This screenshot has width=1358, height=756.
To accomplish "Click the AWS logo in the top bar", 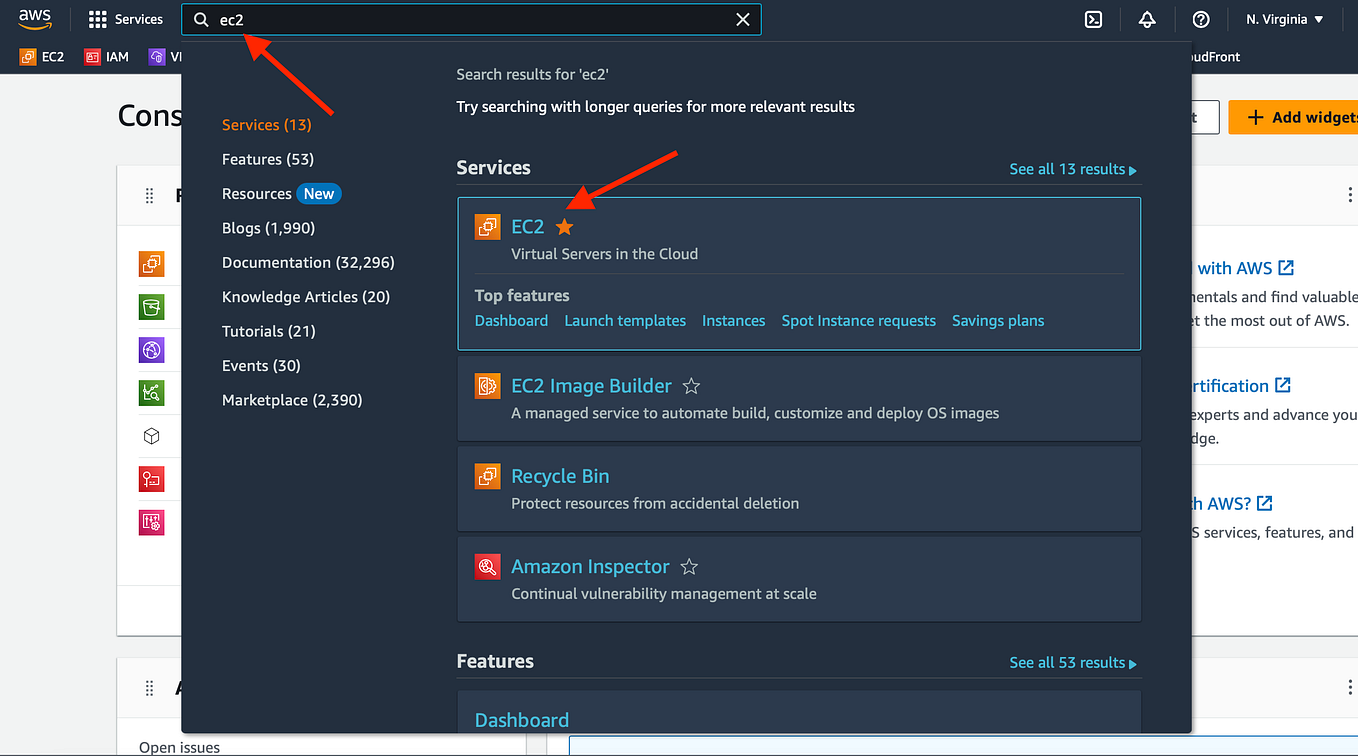I will 35,17.
